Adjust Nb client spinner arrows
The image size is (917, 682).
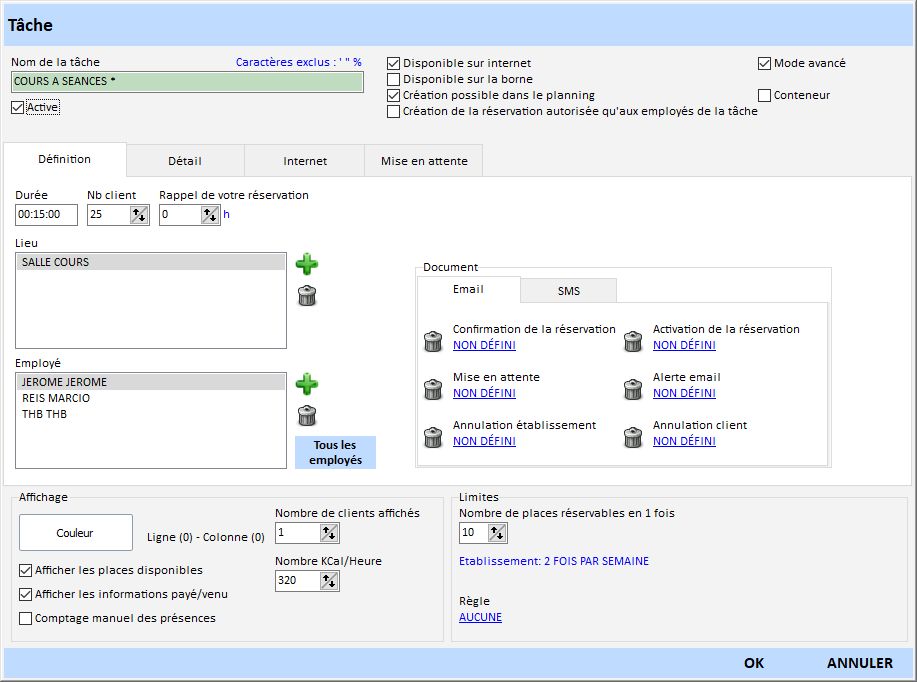click(138, 214)
